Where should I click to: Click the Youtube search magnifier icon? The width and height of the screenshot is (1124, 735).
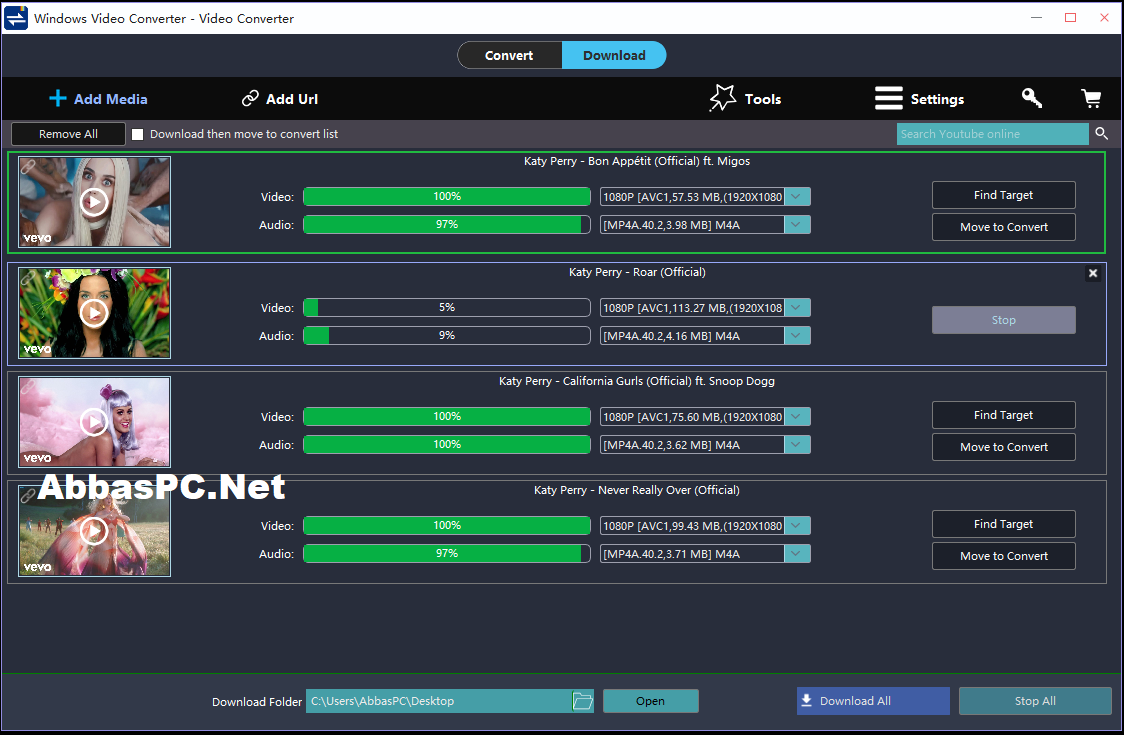[x=1102, y=133]
